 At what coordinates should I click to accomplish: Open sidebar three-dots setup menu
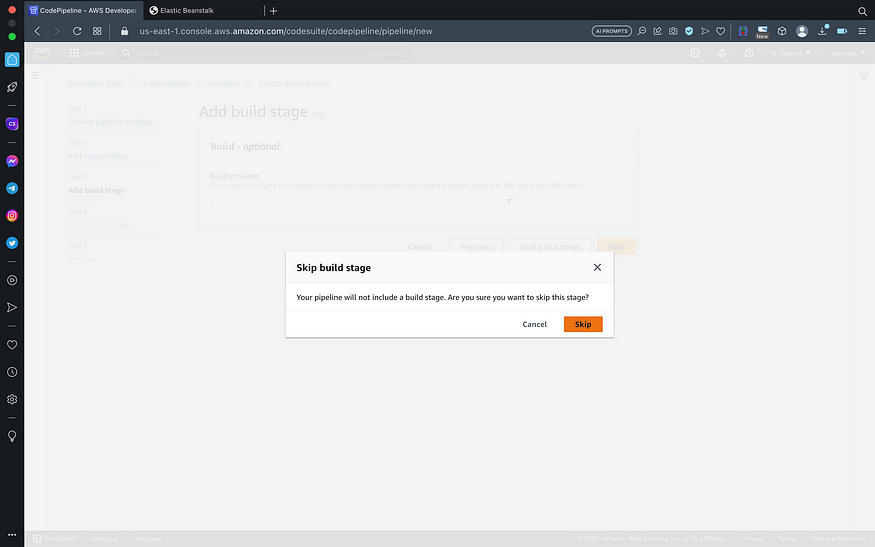pos(12,535)
